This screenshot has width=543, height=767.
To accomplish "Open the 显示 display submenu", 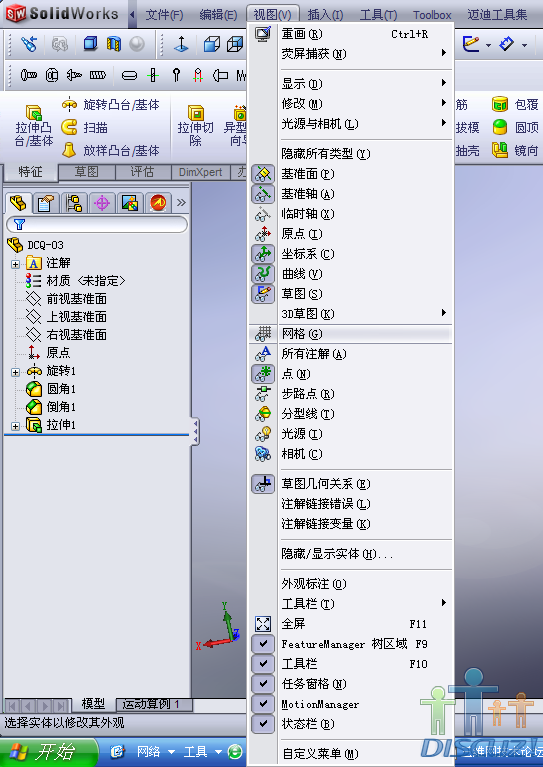I will click(351, 84).
